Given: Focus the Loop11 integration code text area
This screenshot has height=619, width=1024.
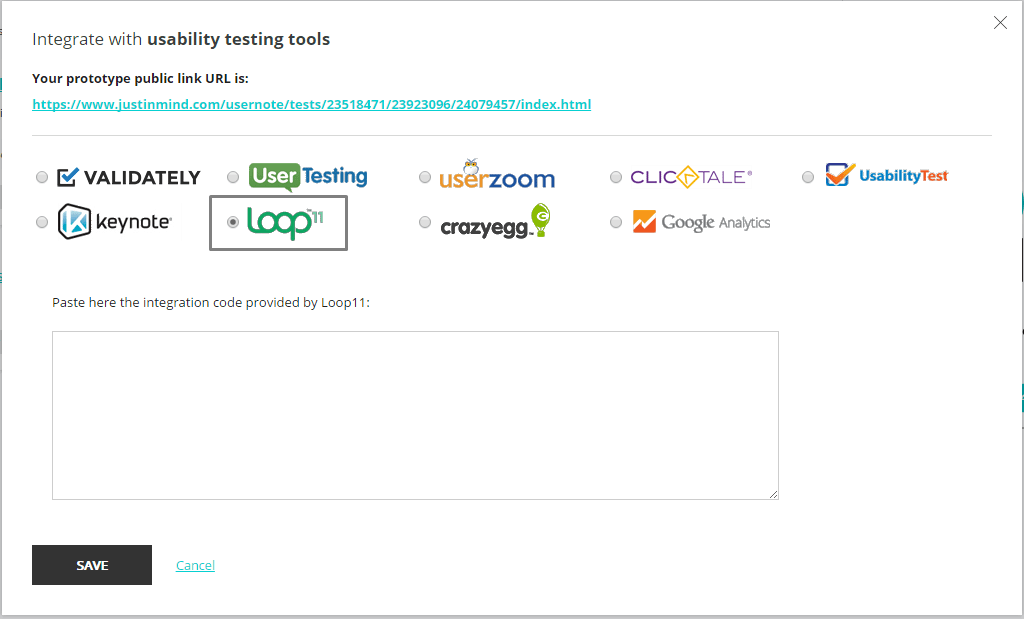Looking at the screenshot, I should (415, 415).
